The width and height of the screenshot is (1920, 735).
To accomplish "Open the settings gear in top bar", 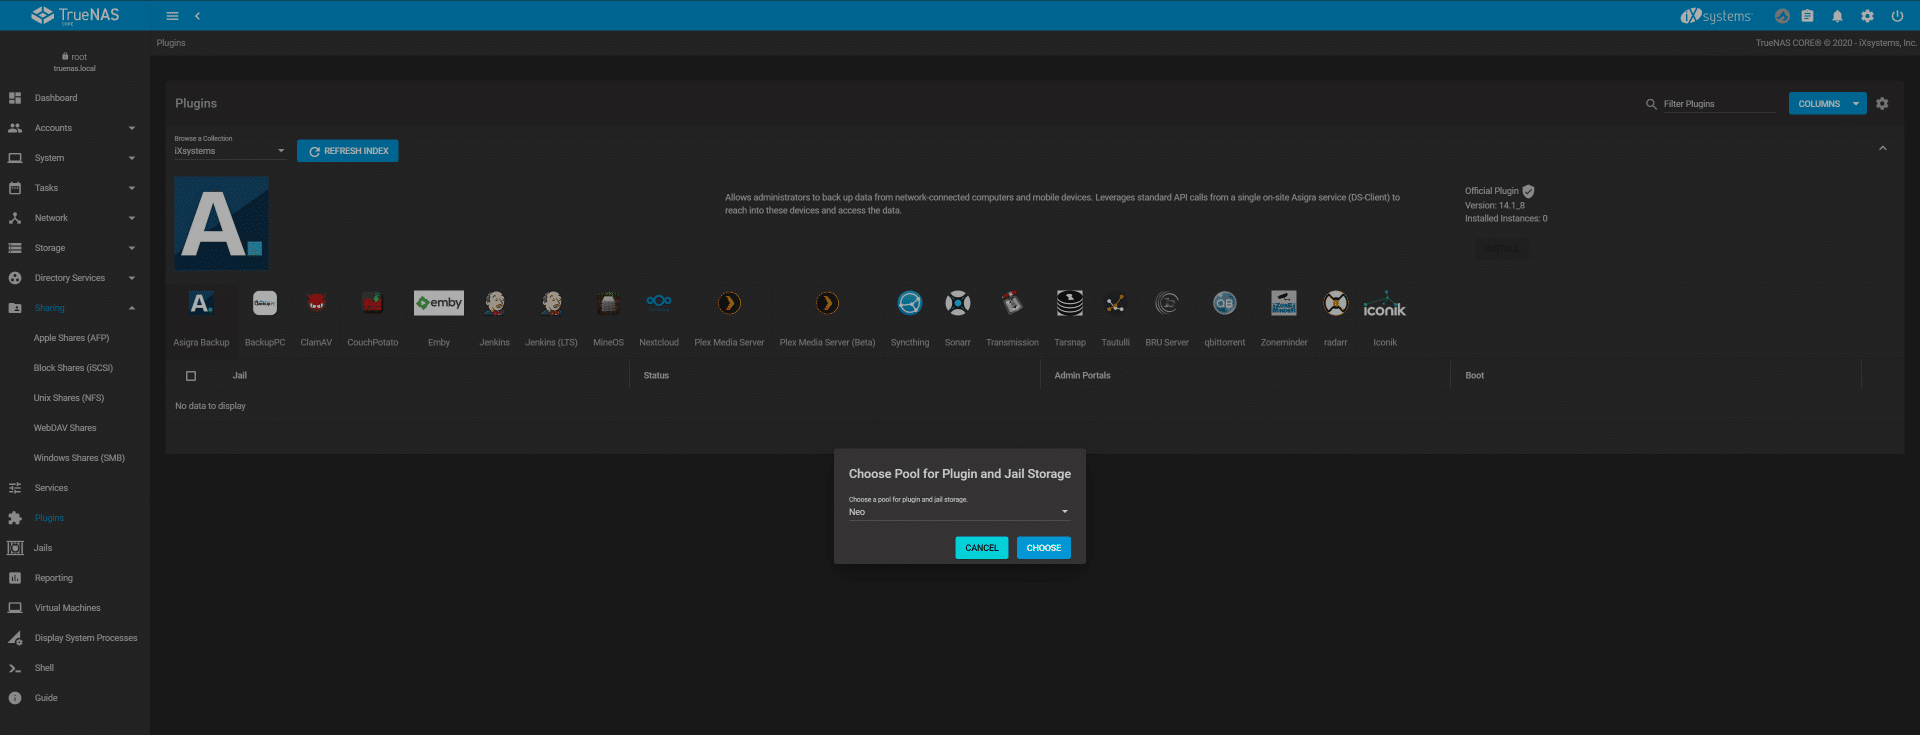I will coord(1867,16).
